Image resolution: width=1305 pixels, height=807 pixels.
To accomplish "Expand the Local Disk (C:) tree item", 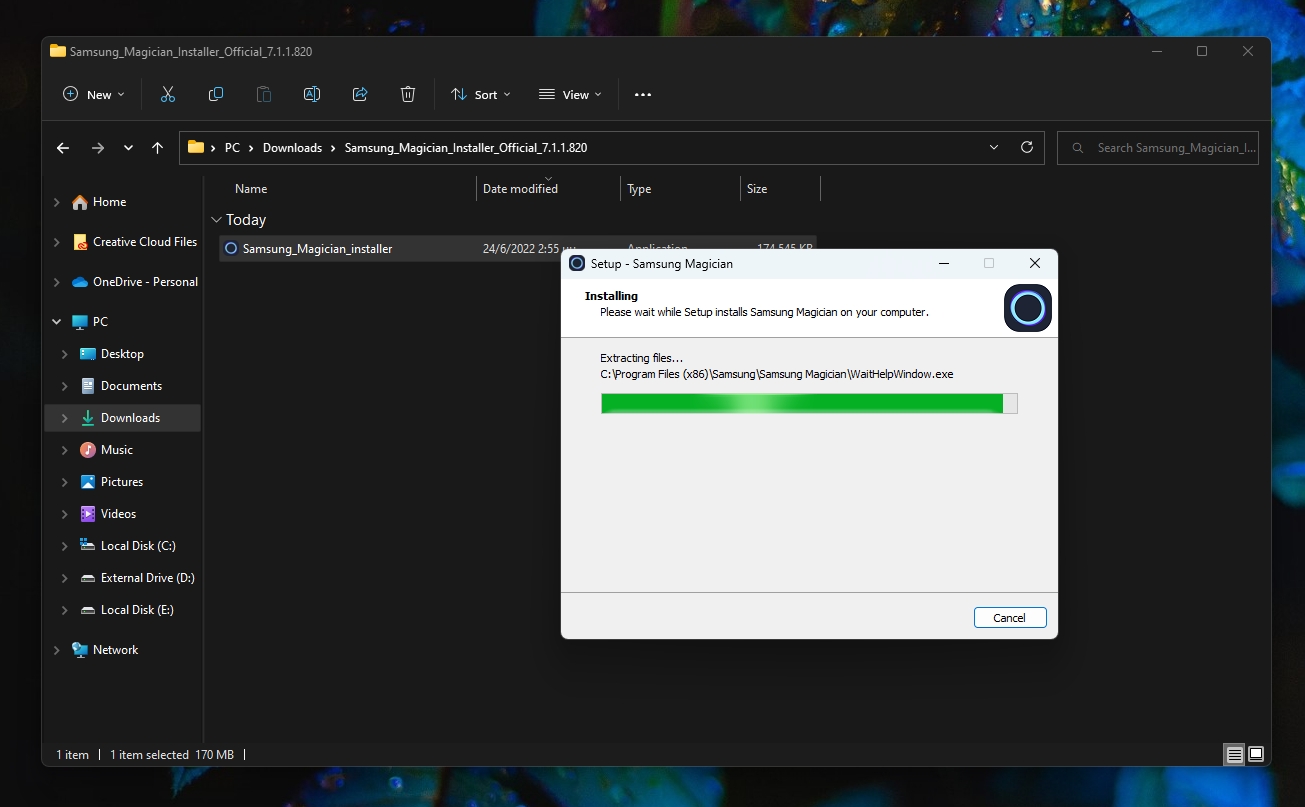I will [63, 545].
